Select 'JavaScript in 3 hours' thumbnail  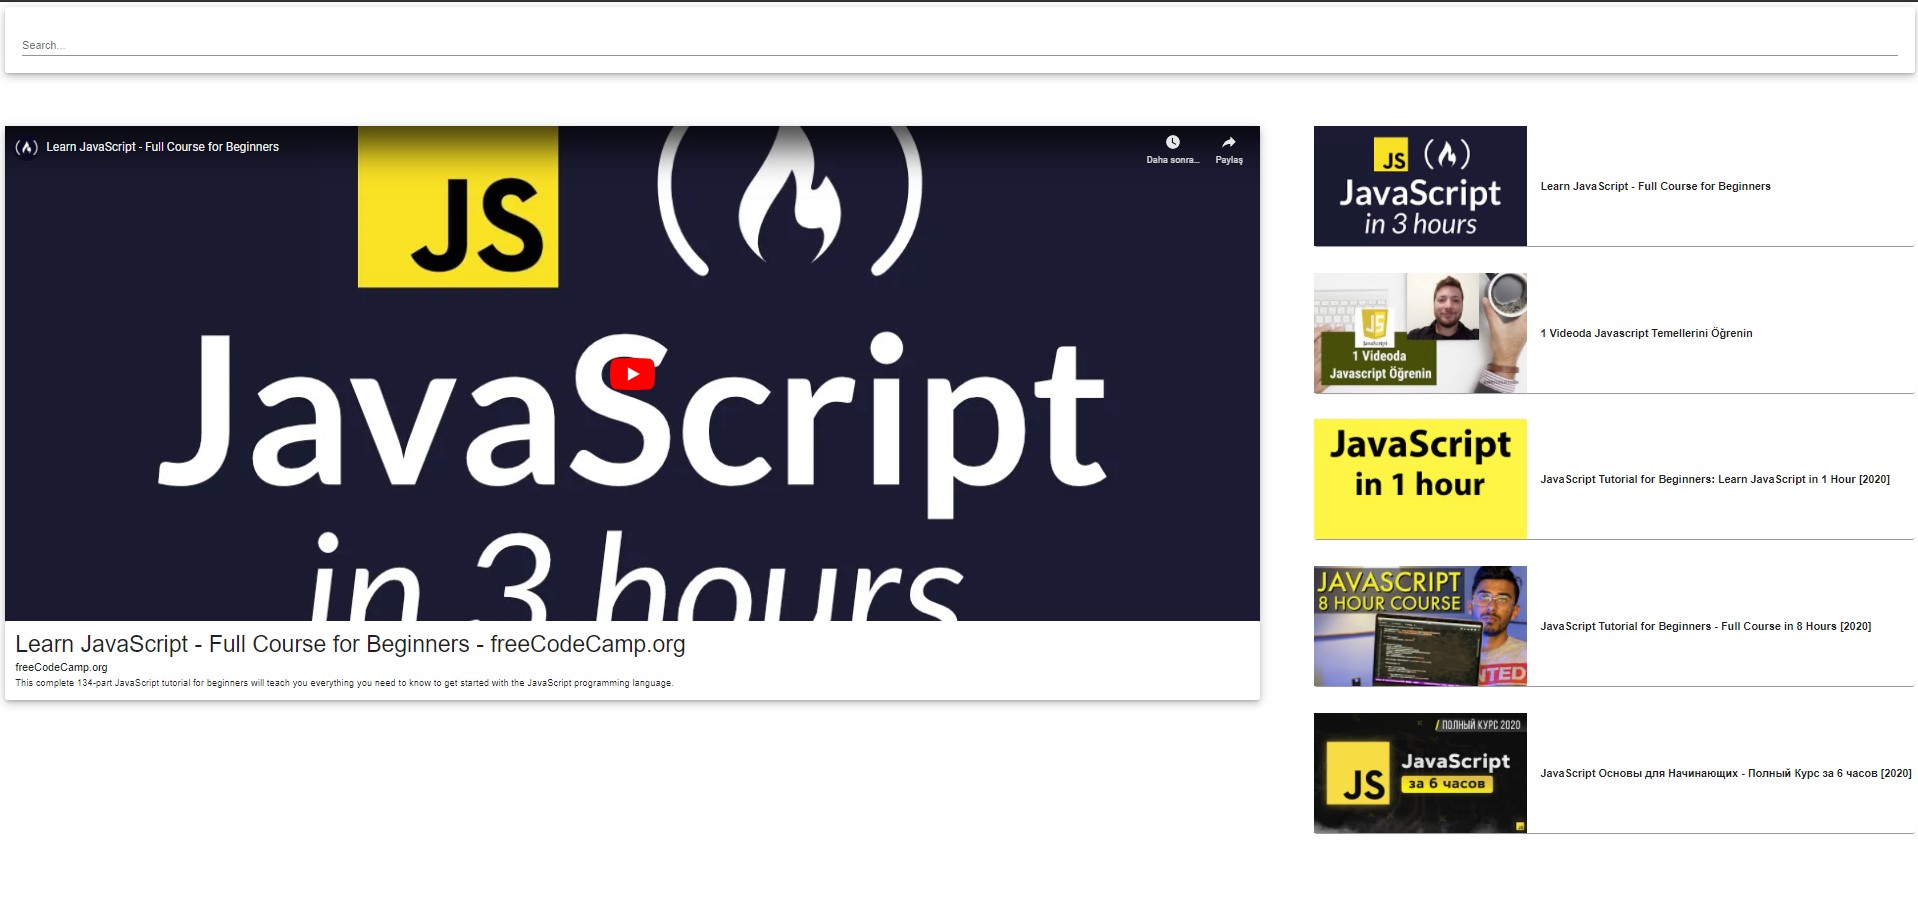[x=1420, y=186]
